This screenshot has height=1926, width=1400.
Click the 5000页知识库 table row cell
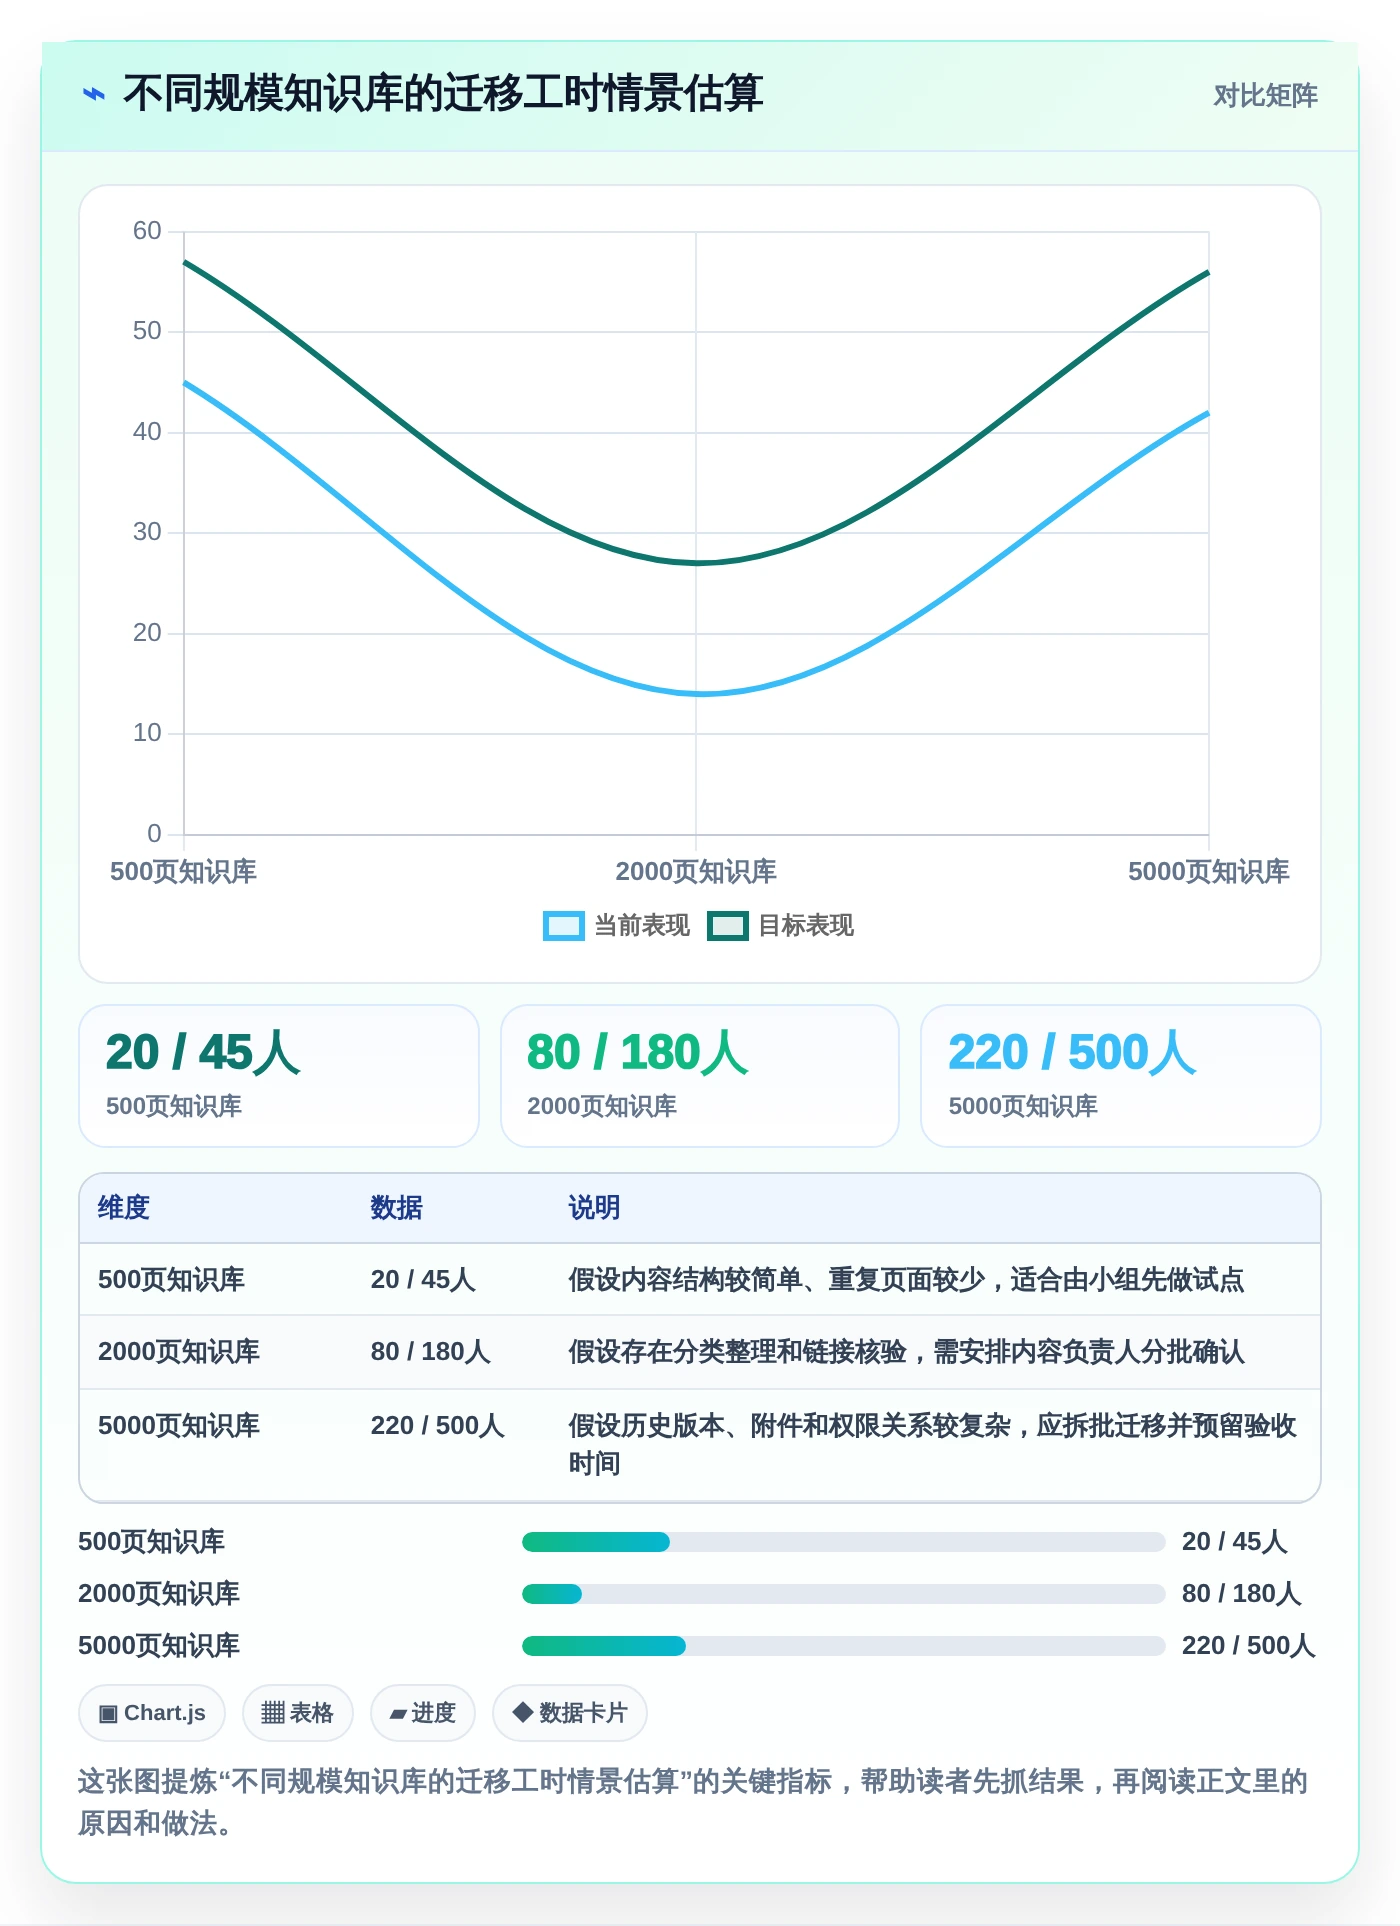click(x=179, y=1426)
